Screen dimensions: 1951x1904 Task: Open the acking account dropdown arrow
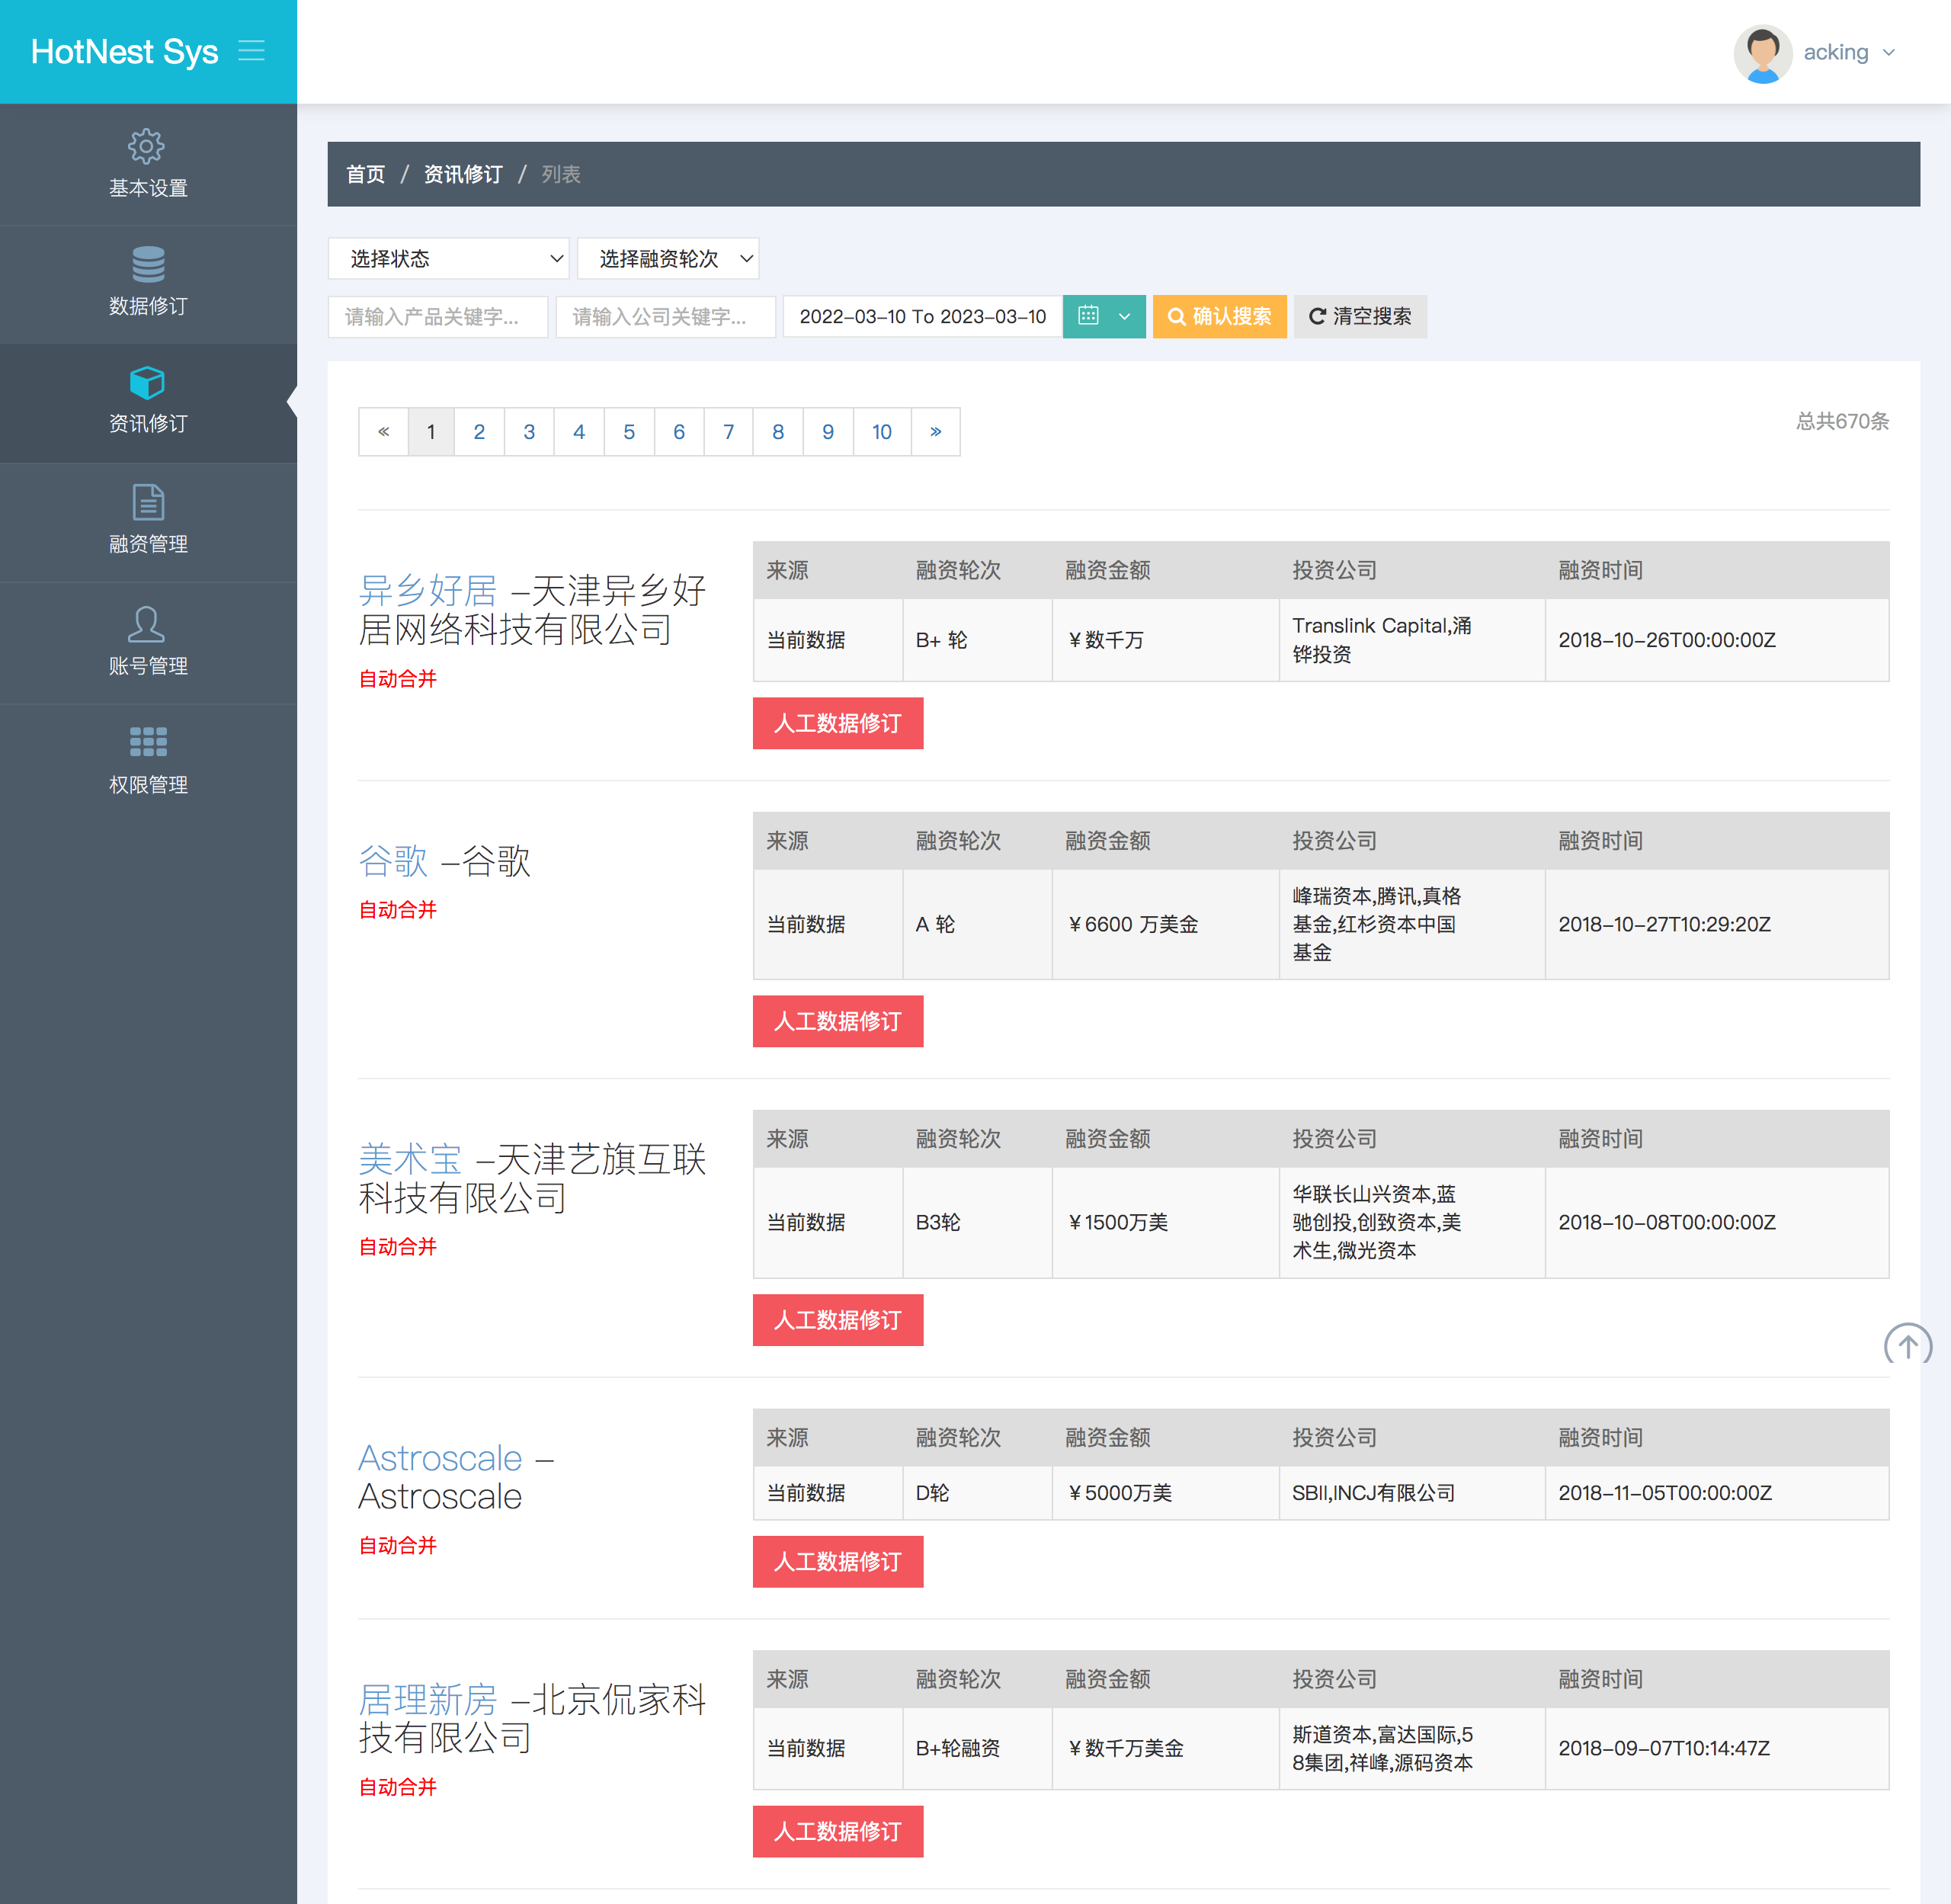pyautogui.click(x=1889, y=53)
